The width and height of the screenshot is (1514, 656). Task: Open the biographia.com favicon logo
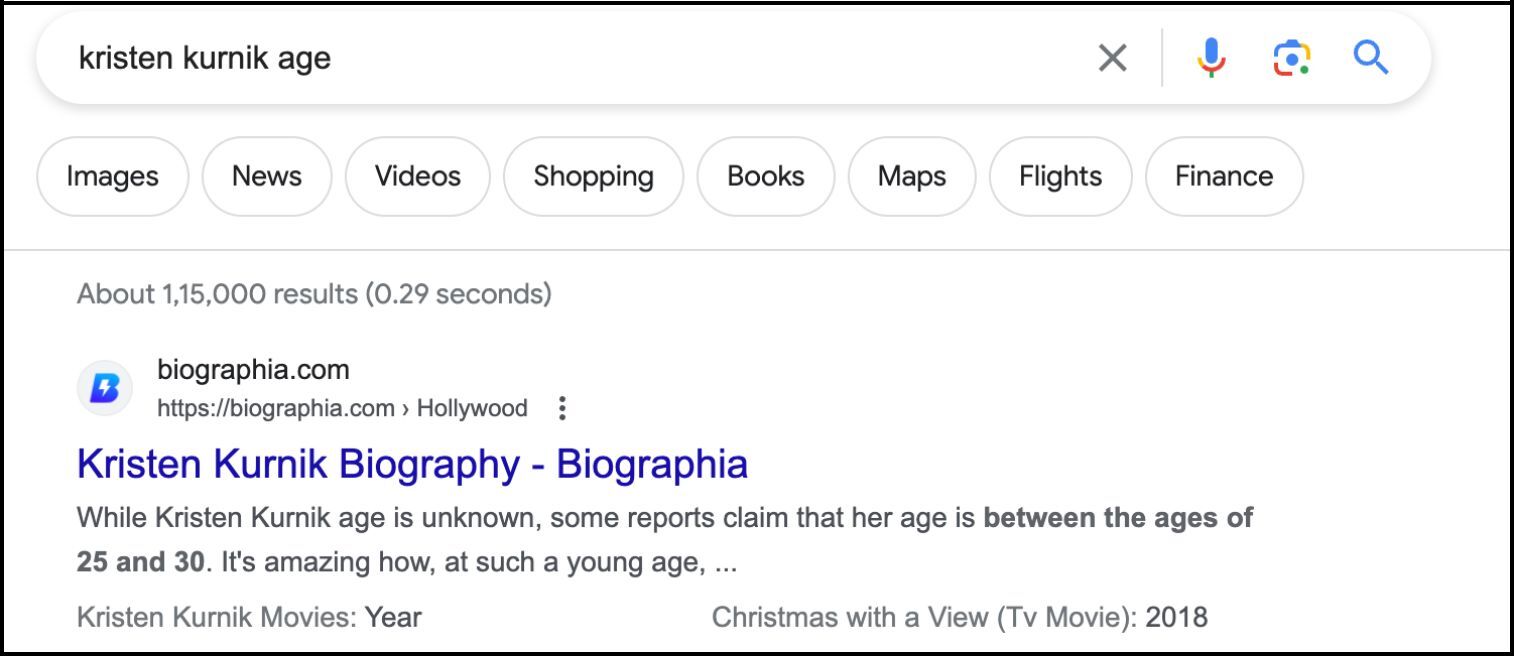(105, 389)
